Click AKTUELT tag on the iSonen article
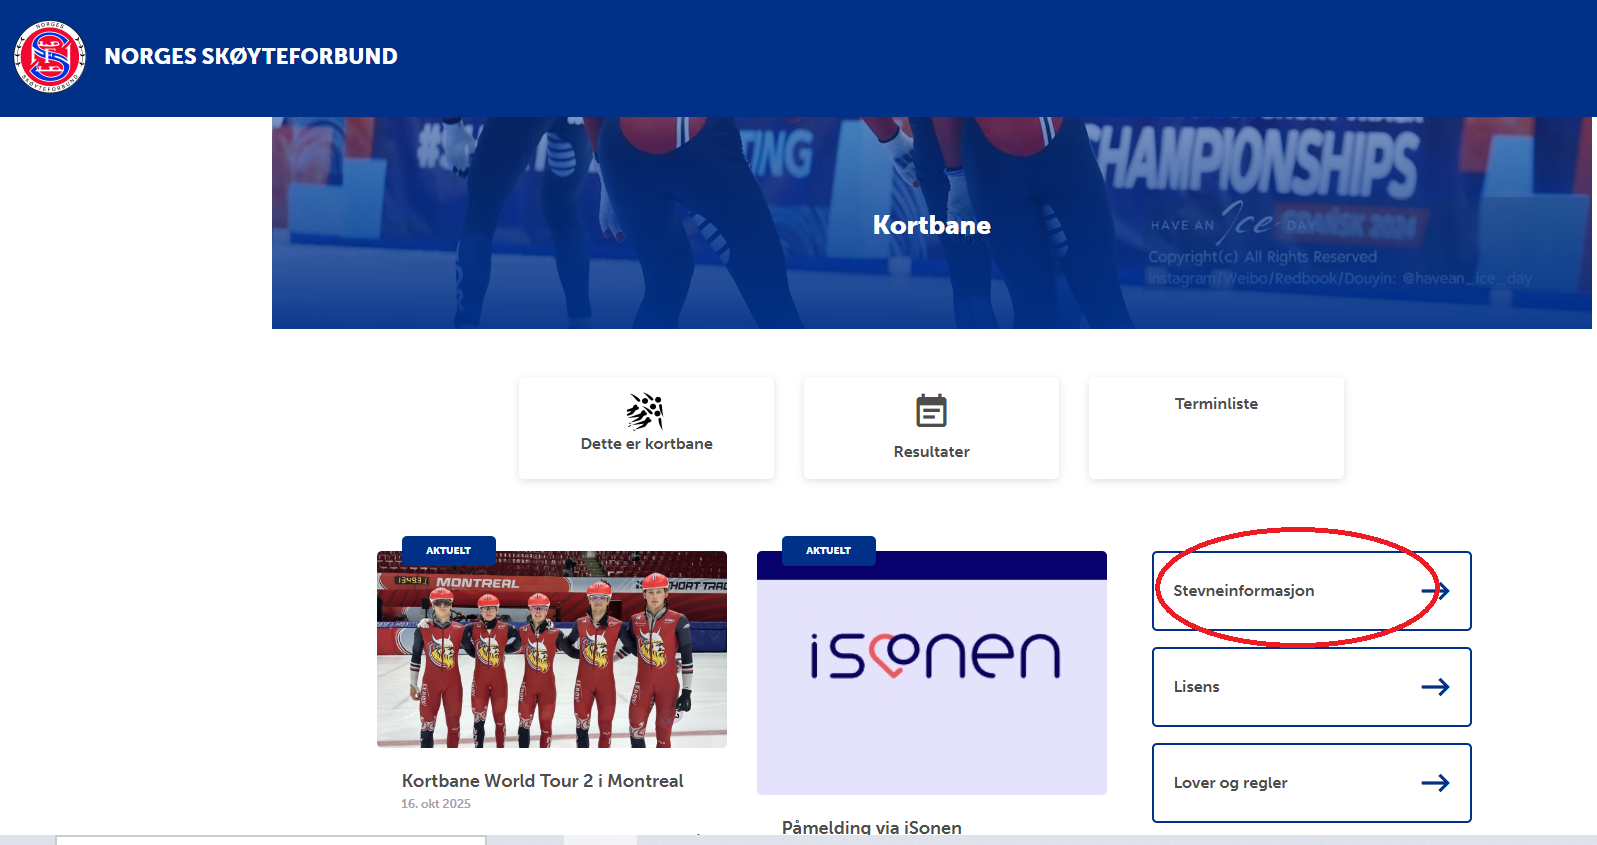 [828, 550]
